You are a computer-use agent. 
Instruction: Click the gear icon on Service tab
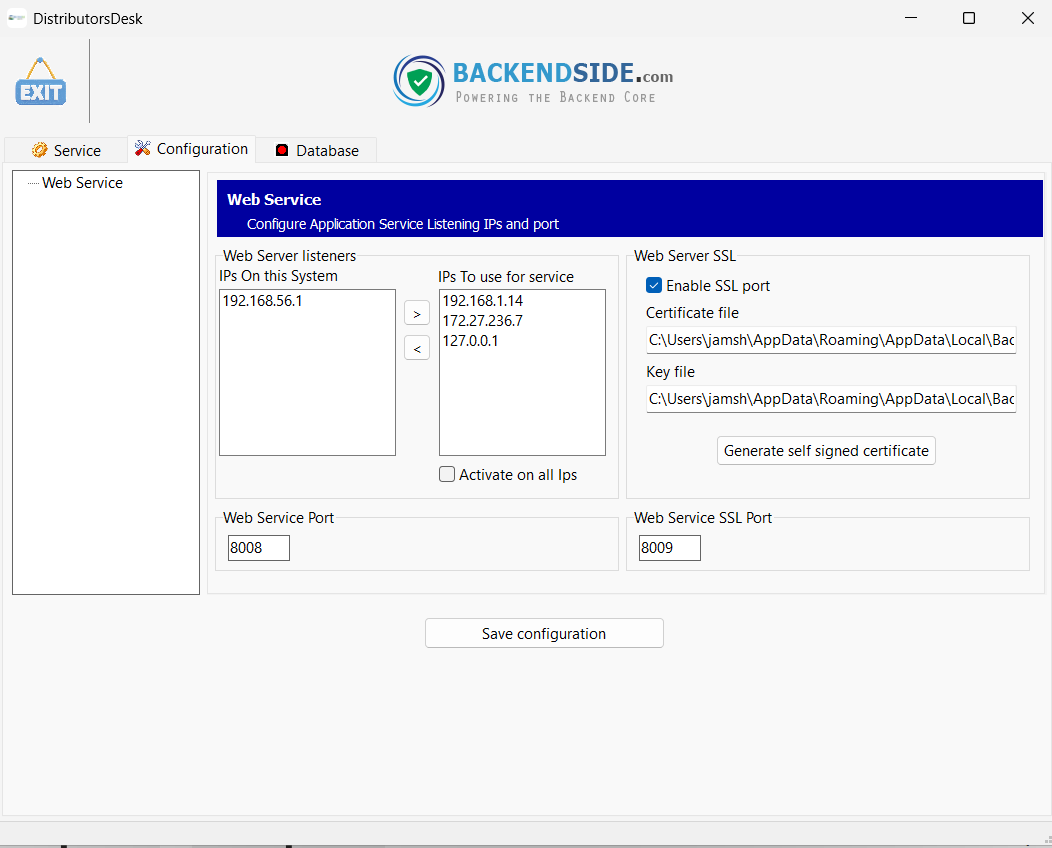(x=39, y=150)
